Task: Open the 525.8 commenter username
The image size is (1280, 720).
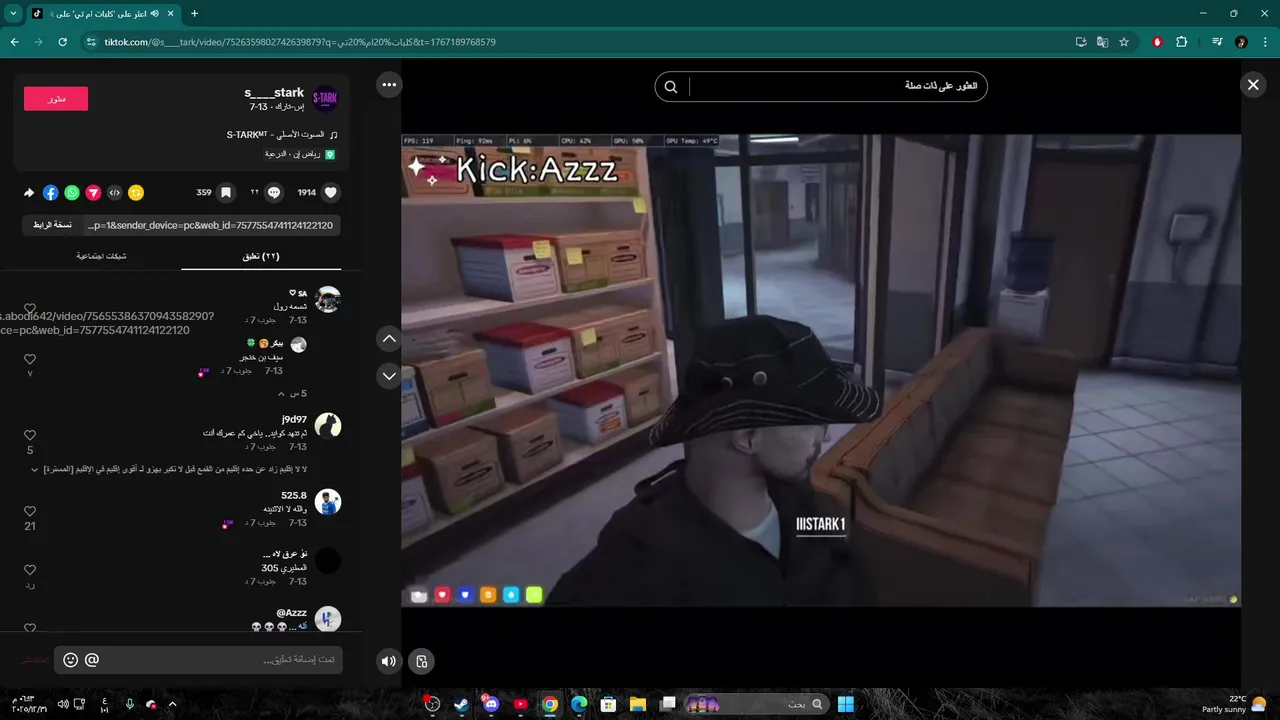Action: (x=294, y=495)
